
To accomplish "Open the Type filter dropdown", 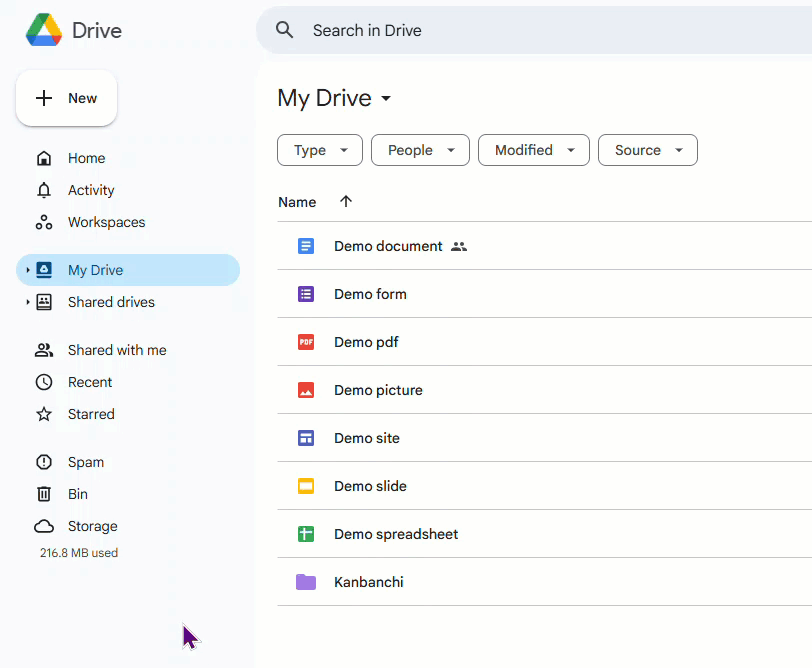I will pos(320,150).
